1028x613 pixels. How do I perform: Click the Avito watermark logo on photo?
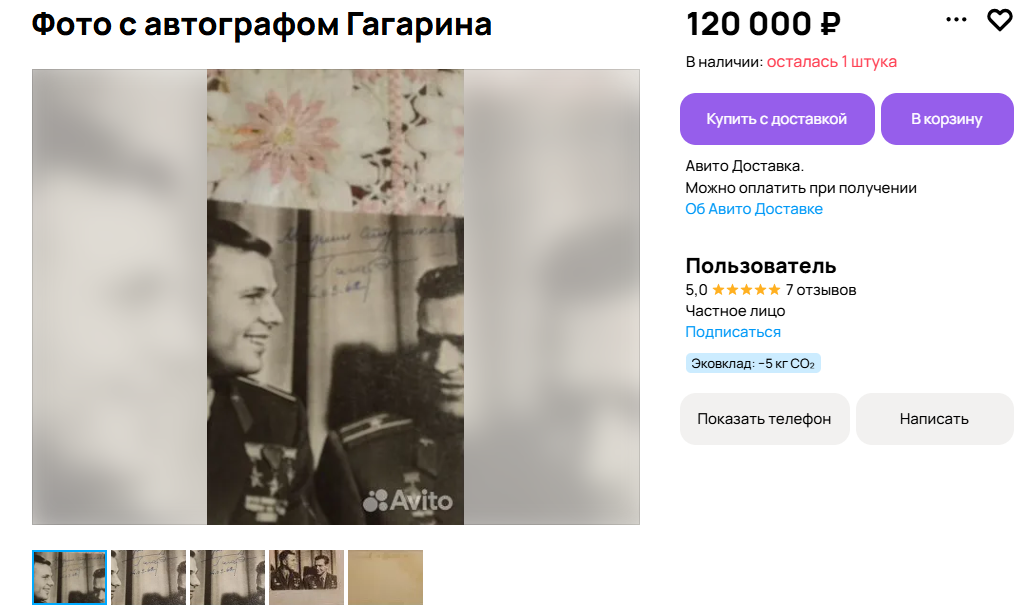(x=407, y=500)
